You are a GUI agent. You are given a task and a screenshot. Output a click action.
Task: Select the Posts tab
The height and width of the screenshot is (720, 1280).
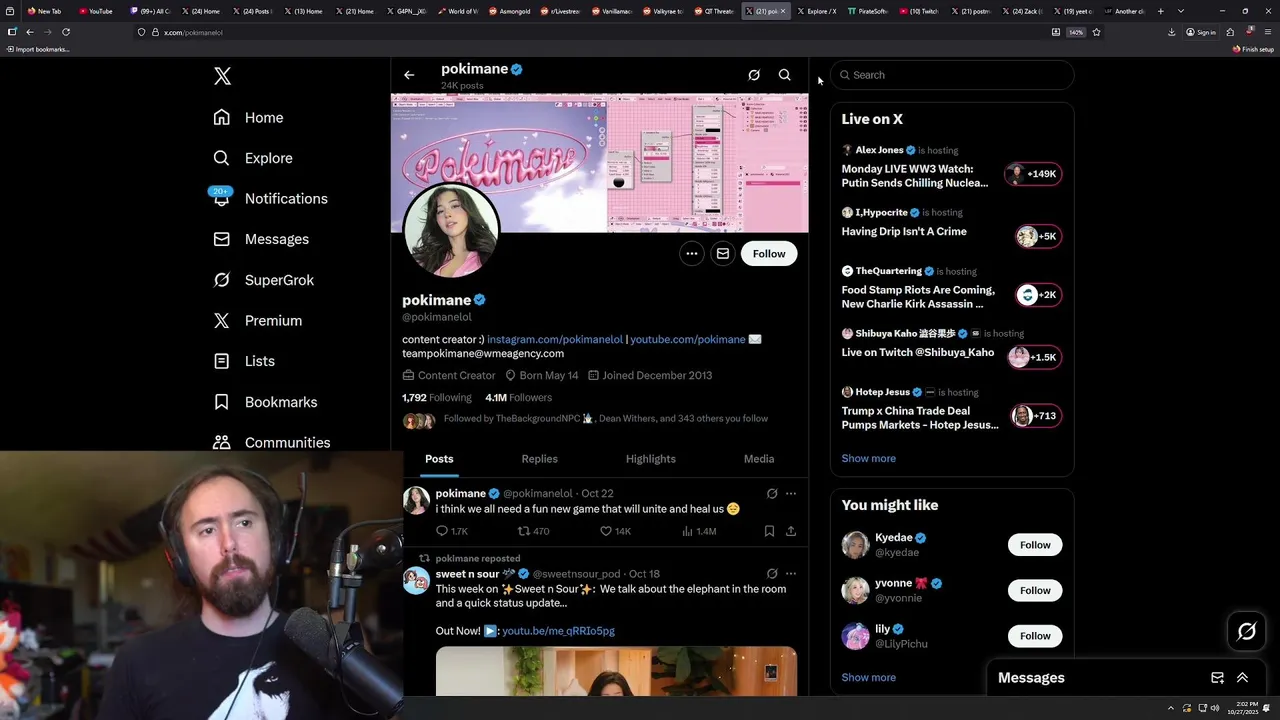pos(439,459)
